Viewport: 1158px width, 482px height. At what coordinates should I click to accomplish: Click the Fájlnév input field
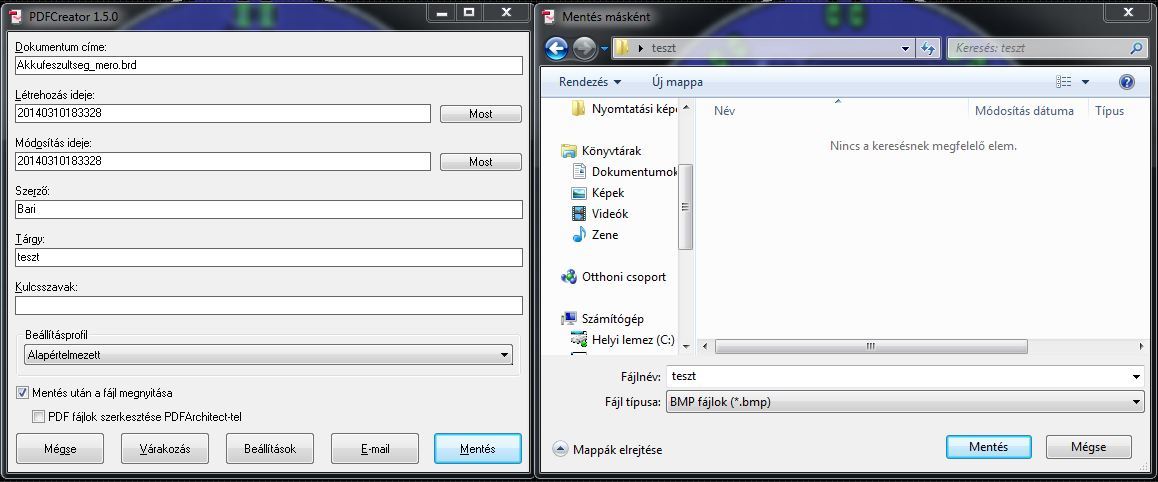pyautogui.click(x=898, y=376)
